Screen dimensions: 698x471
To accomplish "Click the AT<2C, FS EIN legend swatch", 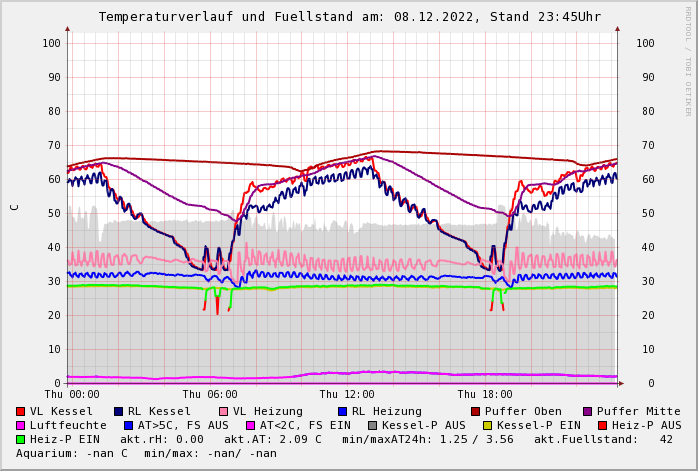I will (250, 425).
